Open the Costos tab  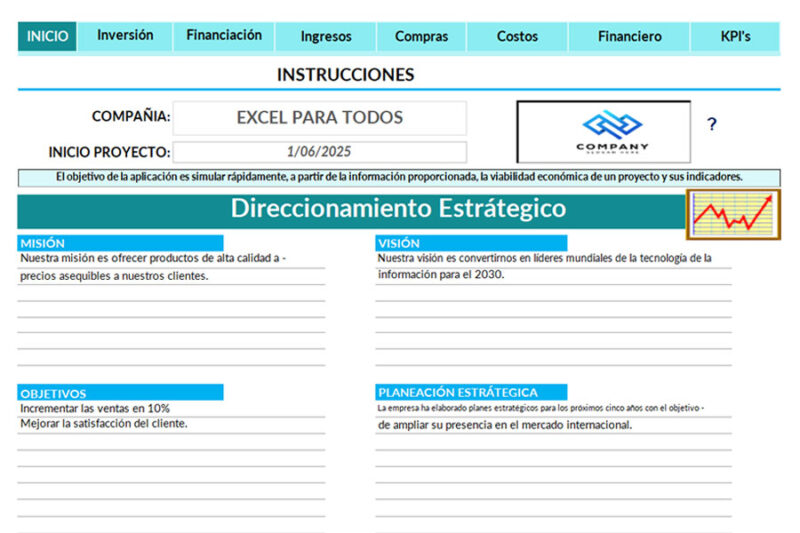(517, 36)
